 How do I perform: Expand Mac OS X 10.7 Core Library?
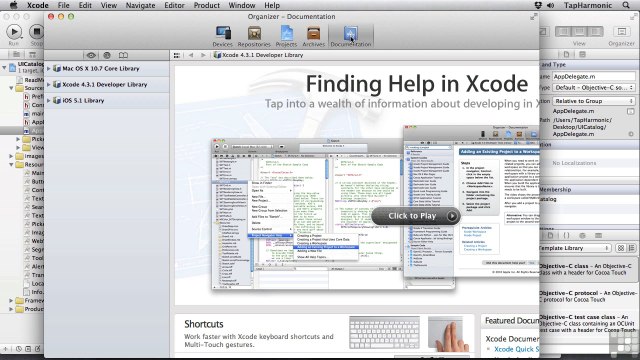[x=49, y=69]
